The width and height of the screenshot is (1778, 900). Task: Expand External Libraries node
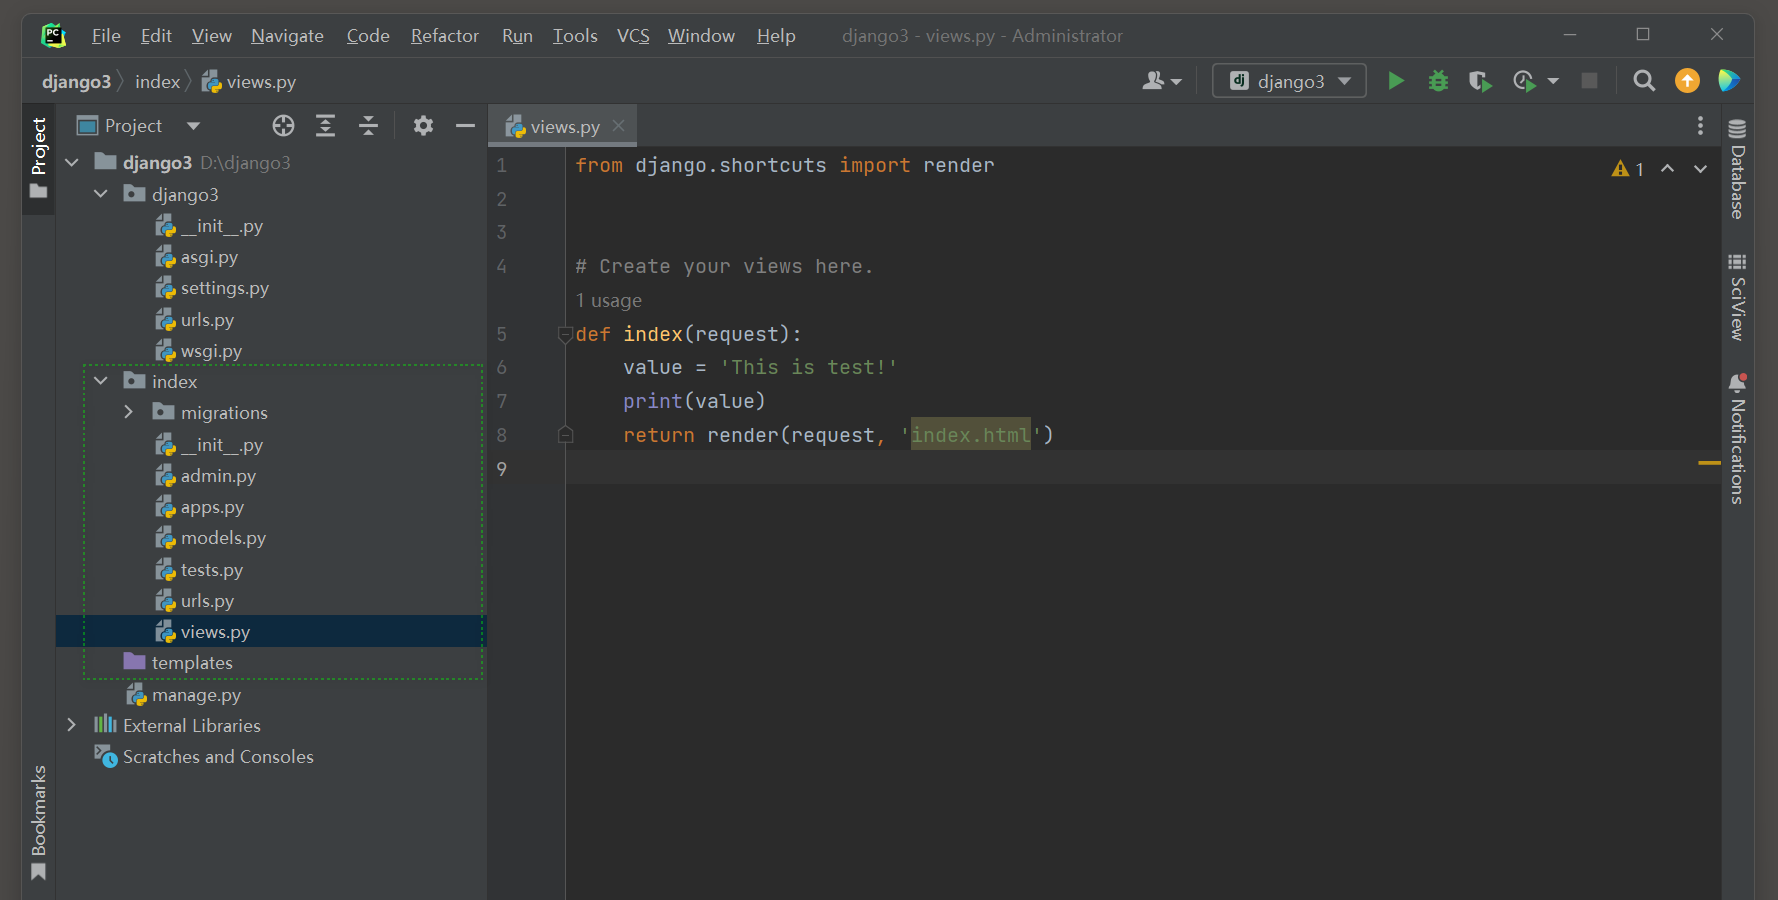click(72, 725)
